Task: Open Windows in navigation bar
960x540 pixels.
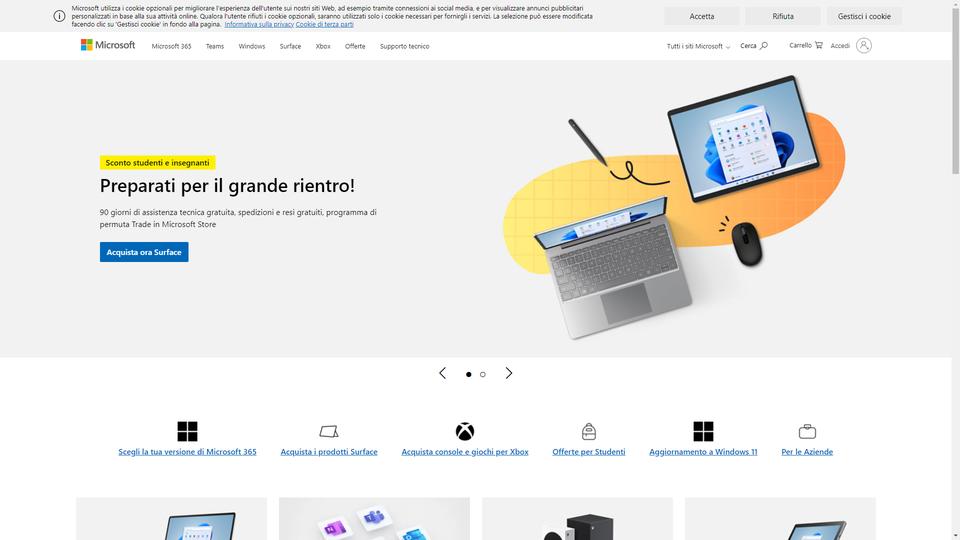Action: click(x=252, y=46)
